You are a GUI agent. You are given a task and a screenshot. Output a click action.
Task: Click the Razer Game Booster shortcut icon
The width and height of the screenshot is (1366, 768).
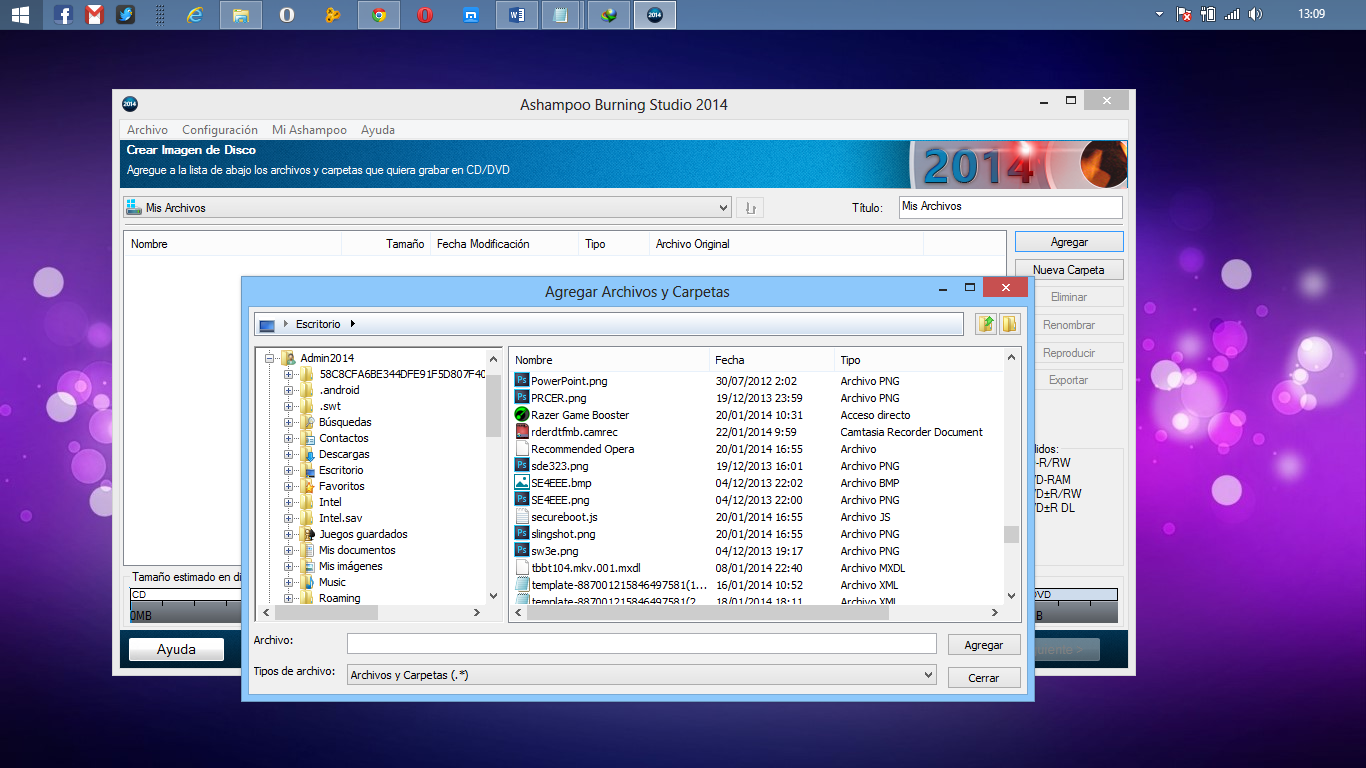click(x=521, y=415)
